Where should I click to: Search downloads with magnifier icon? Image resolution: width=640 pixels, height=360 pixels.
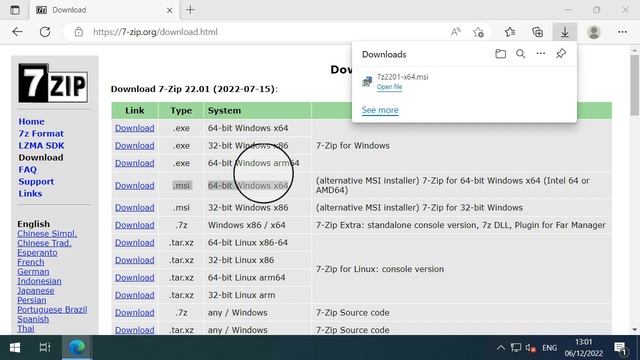[520, 54]
